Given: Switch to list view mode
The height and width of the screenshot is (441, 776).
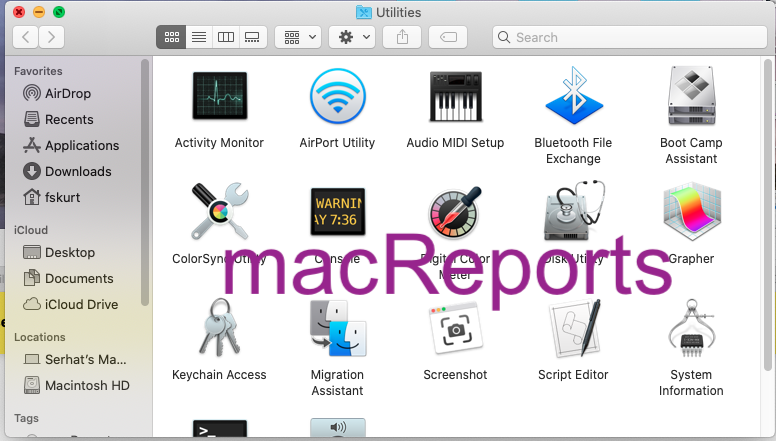Looking at the screenshot, I should [199, 37].
